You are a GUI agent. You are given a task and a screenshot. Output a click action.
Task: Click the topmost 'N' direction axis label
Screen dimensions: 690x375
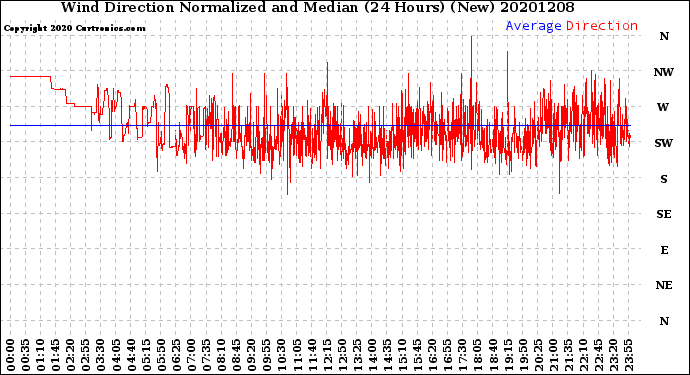pos(664,37)
